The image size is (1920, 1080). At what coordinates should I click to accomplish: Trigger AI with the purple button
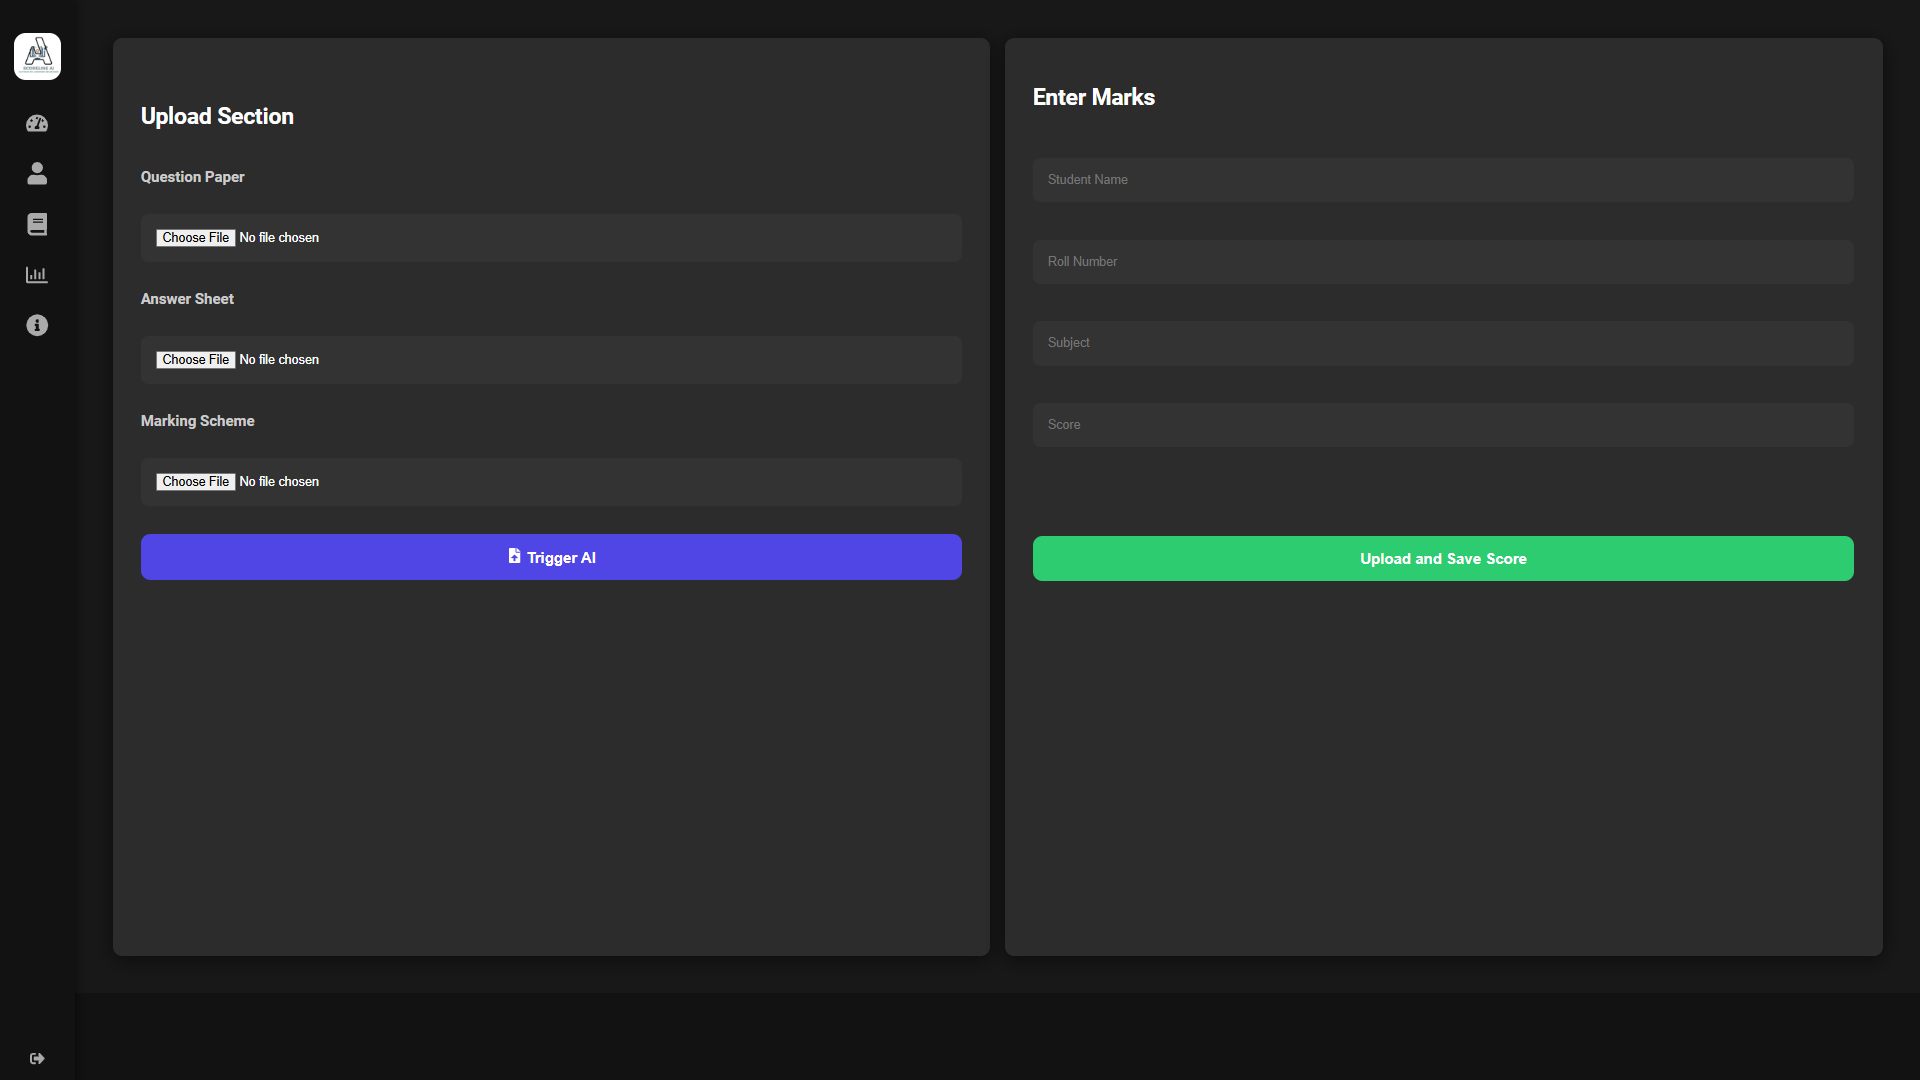coord(551,557)
